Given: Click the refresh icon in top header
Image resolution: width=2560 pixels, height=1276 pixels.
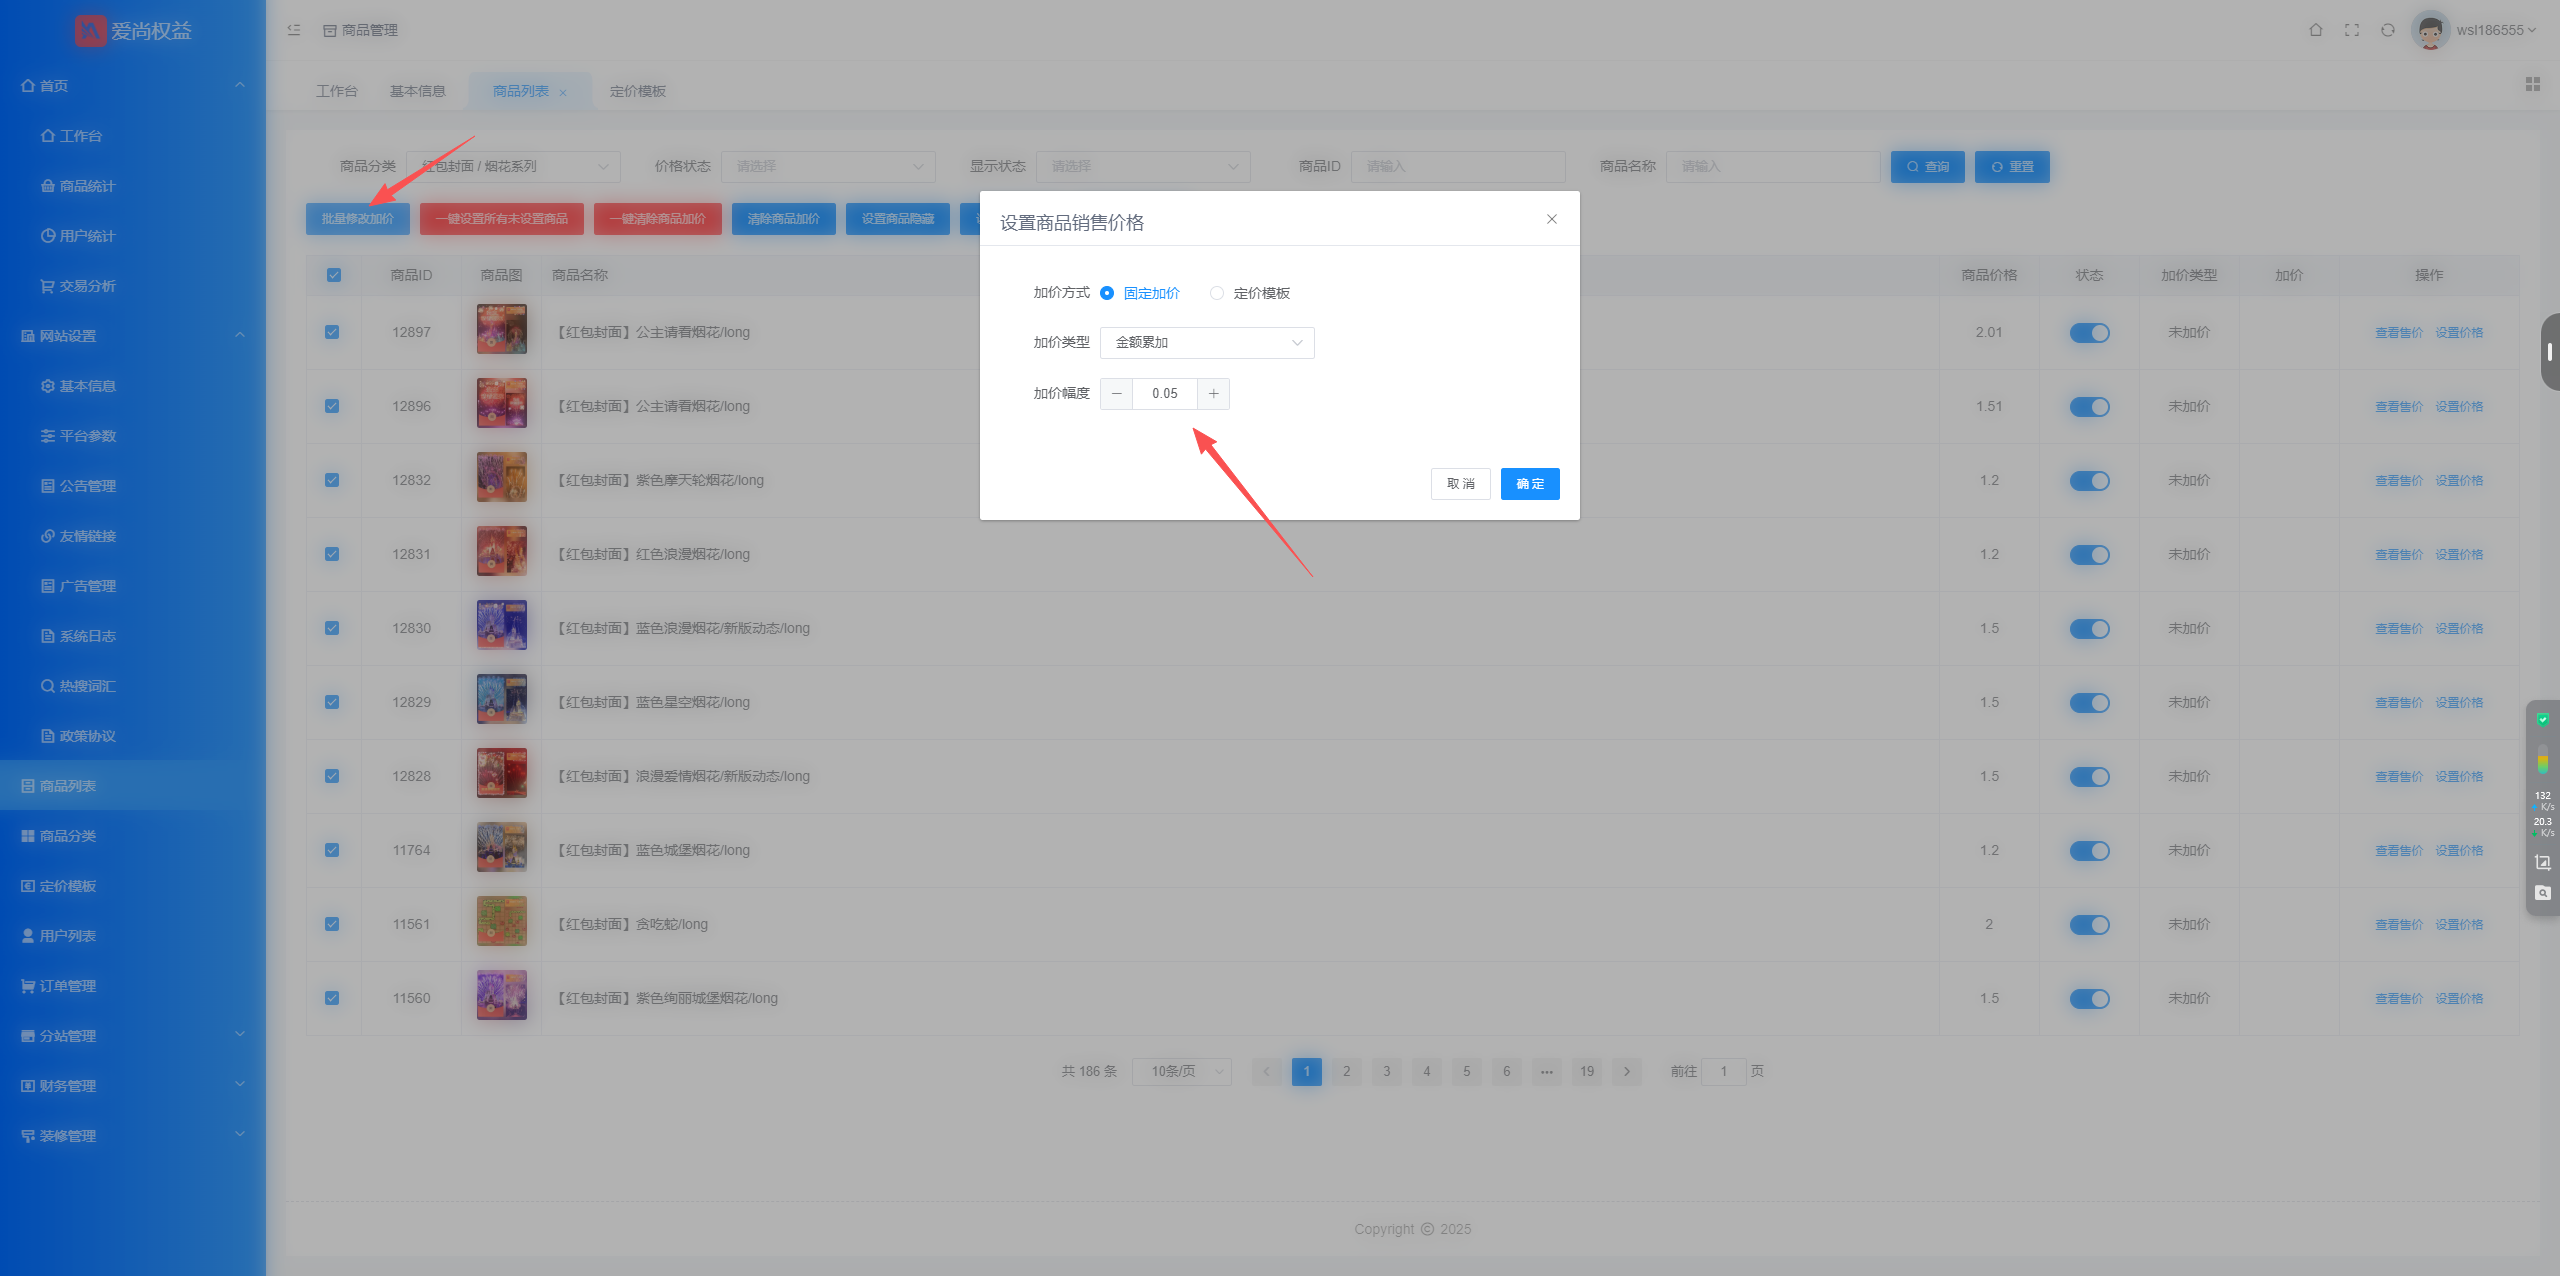Looking at the screenshot, I should click(2387, 30).
